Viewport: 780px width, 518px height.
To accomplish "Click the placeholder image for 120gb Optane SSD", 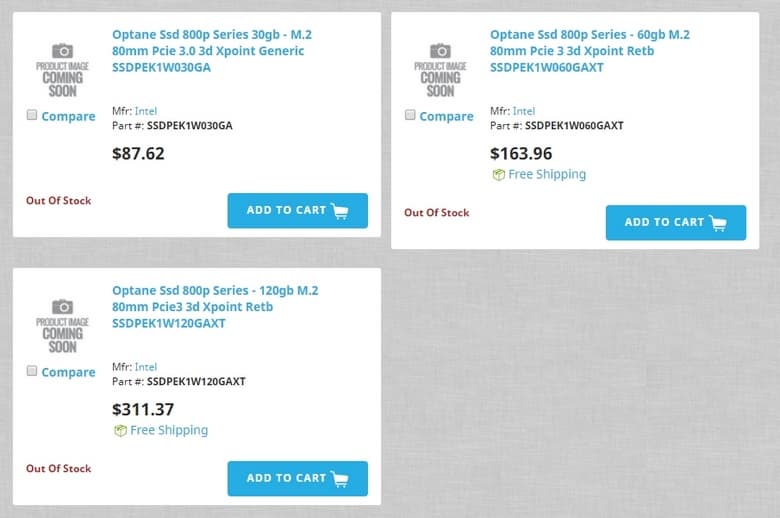I will pos(62,325).
